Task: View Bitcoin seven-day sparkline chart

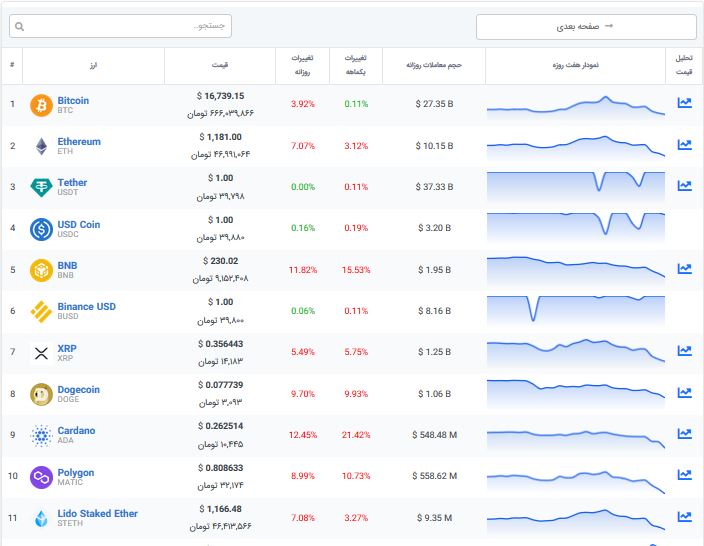Action: [576, 108]
